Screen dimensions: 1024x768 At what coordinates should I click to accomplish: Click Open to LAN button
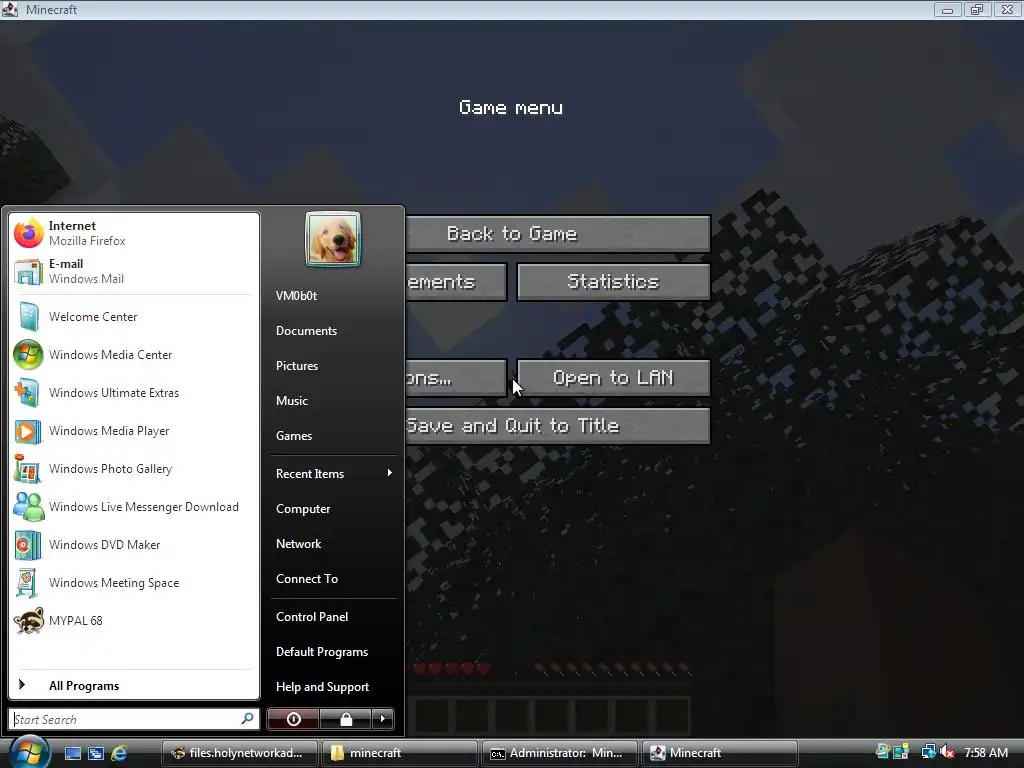point(613,377)
